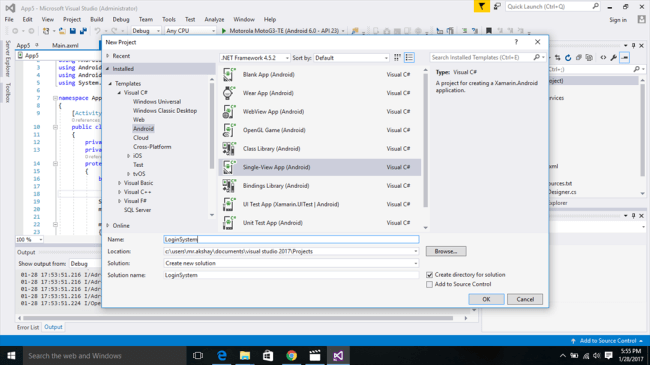Expand the Online templates section
The height and width of the screenshot is (365, 650).
[108, 225]
